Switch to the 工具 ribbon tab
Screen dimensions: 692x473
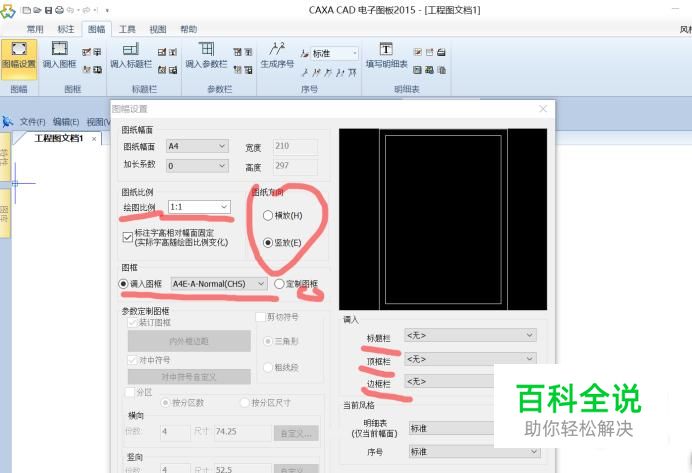point(127,29)
